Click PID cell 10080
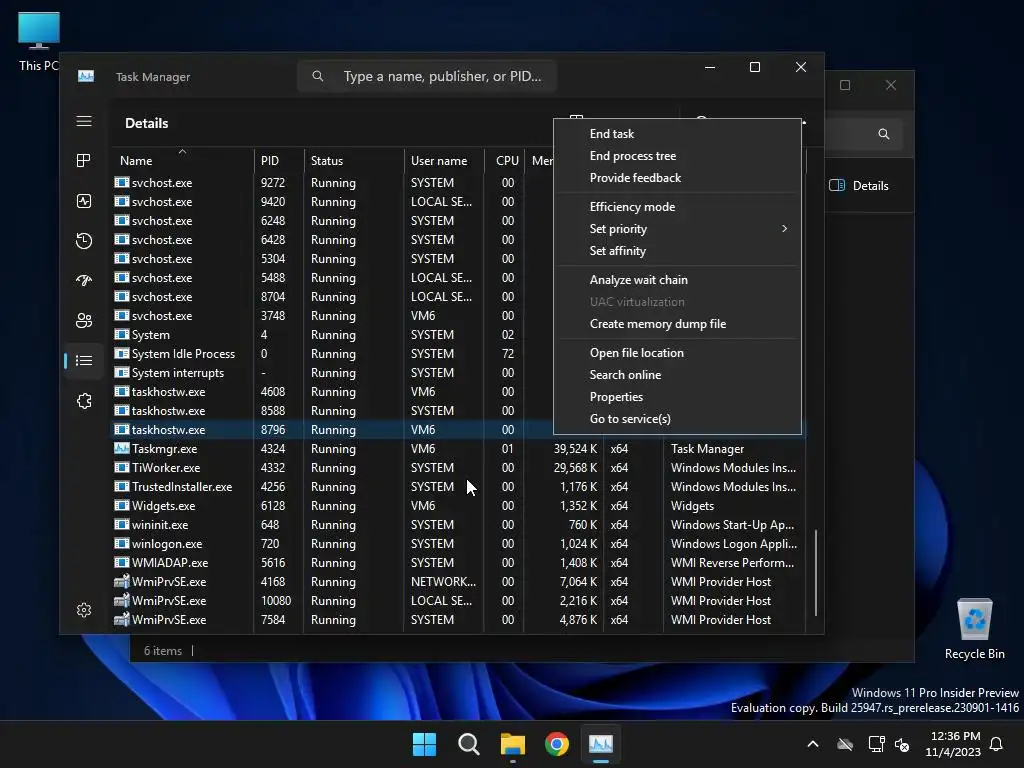This screenshot has height=768, width=1024. 276,600
